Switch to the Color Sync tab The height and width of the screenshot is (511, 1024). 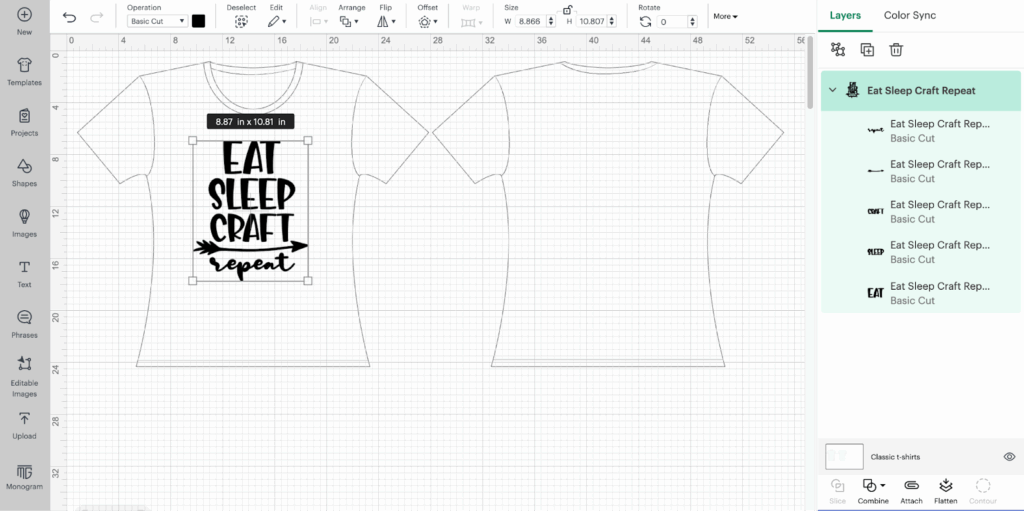909,16
